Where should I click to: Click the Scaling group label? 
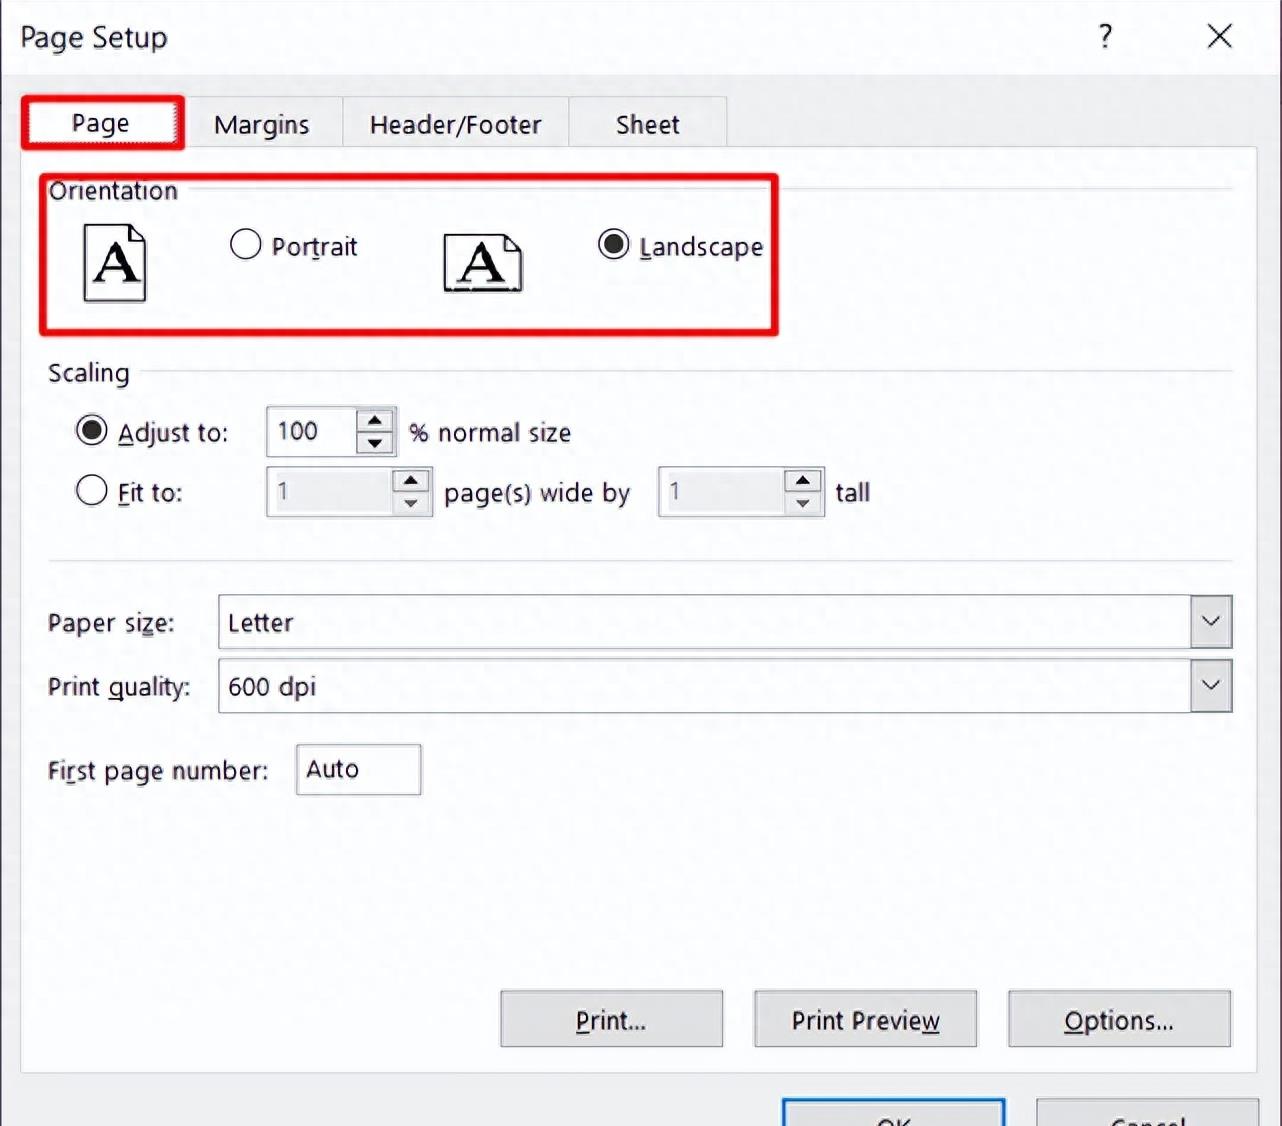pyautogui.click(x=89, y=373)
